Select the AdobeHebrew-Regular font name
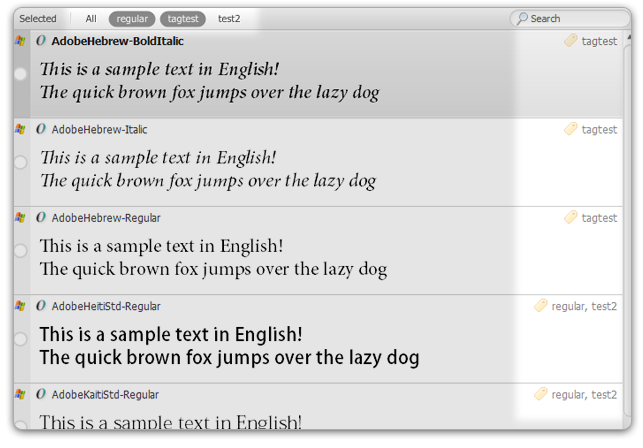This screenshot has width=643, height=448. tap(106, 218)
